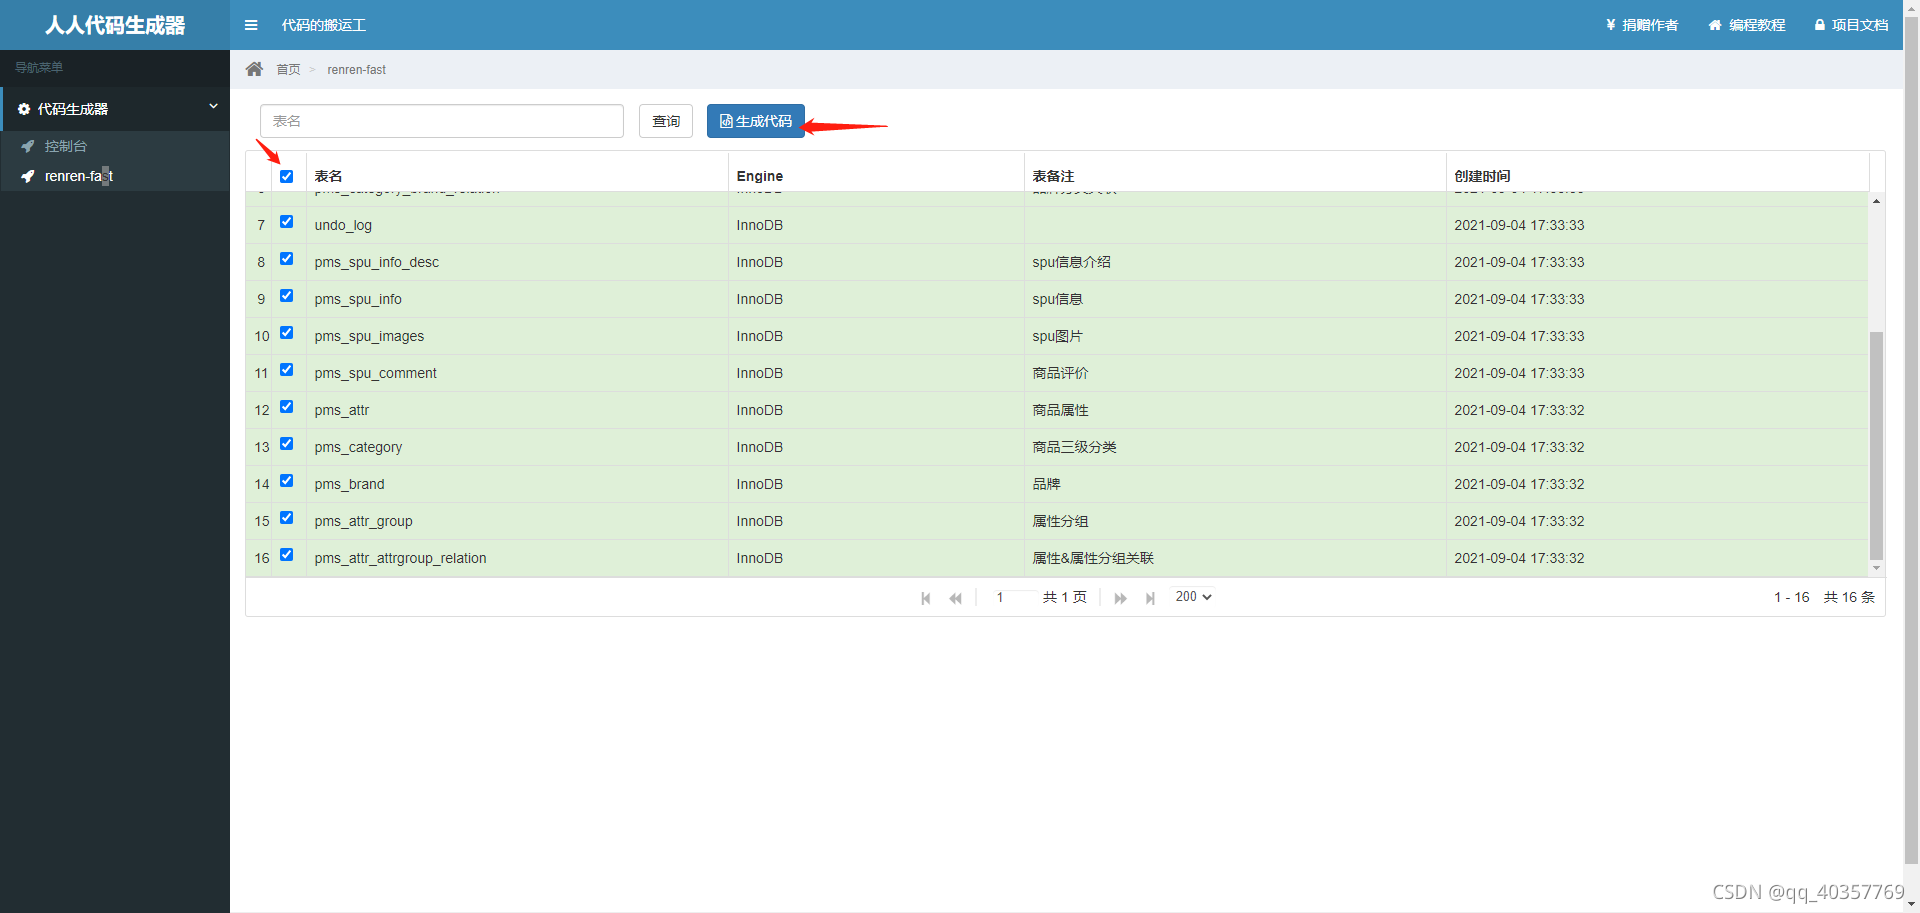
Task: Click the 首页 breadcrumb link
Action: click(x=288, y=70)
